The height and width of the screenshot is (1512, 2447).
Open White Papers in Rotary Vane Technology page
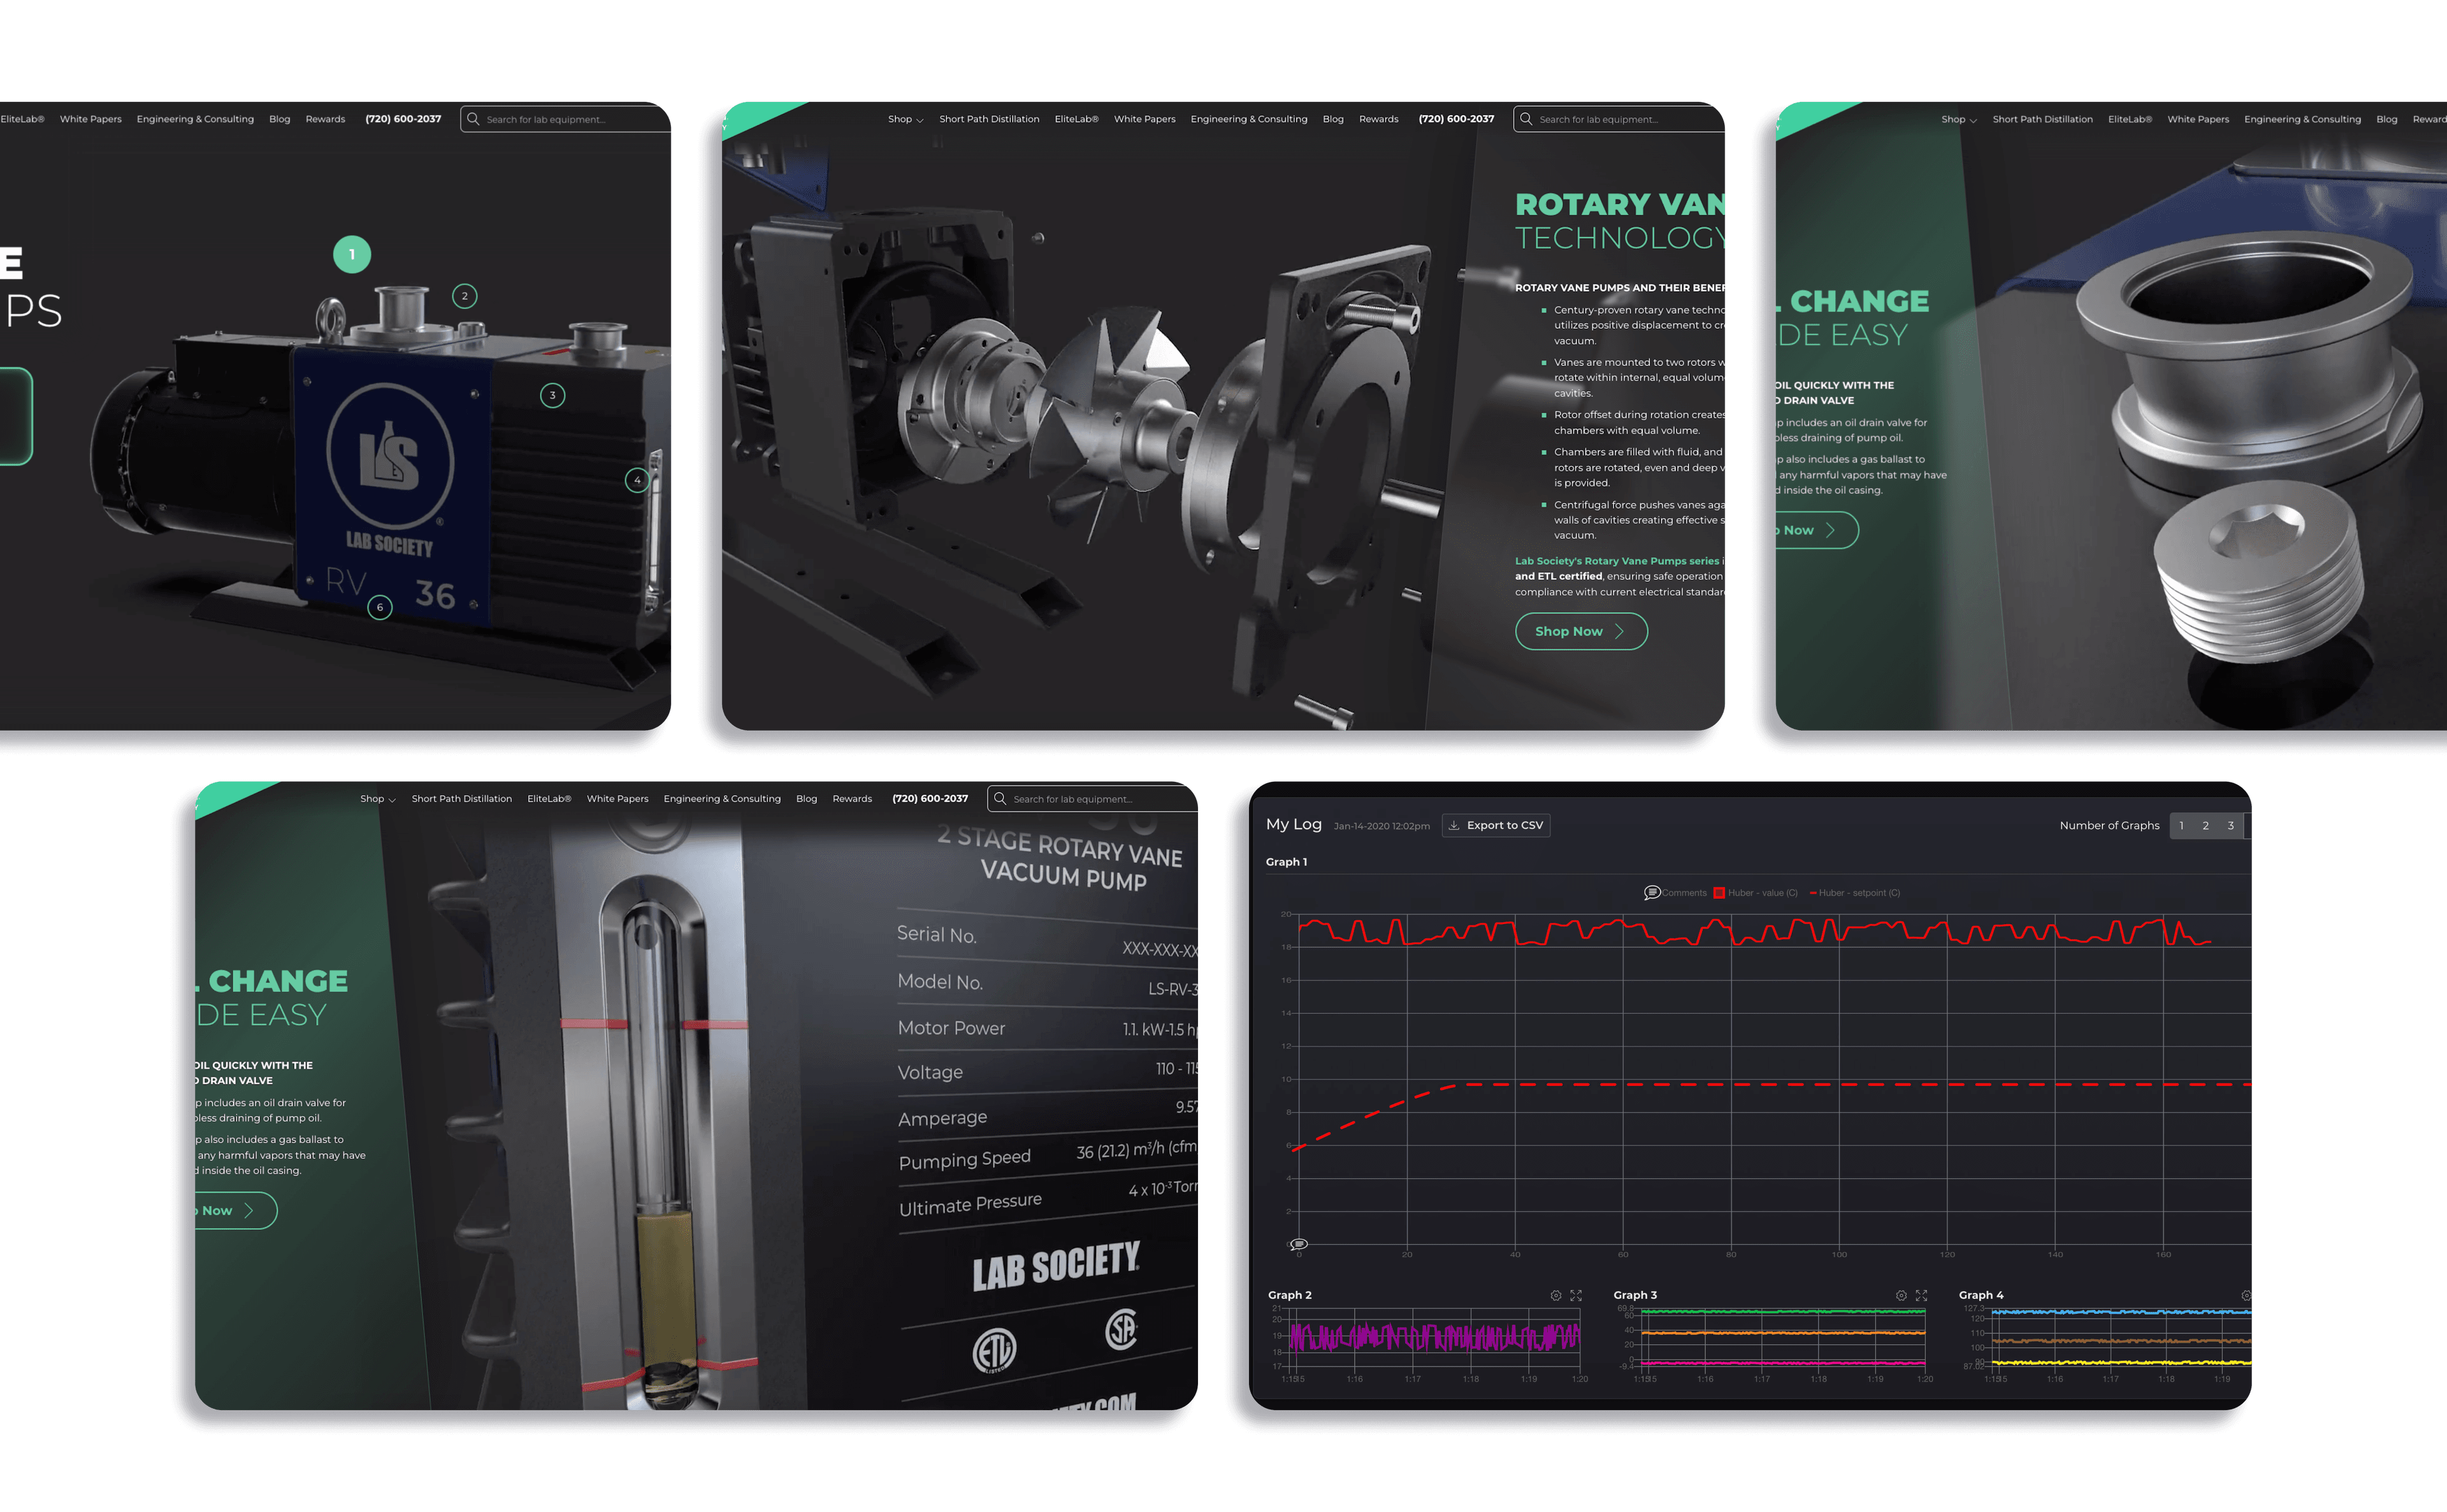[1144, 119]
